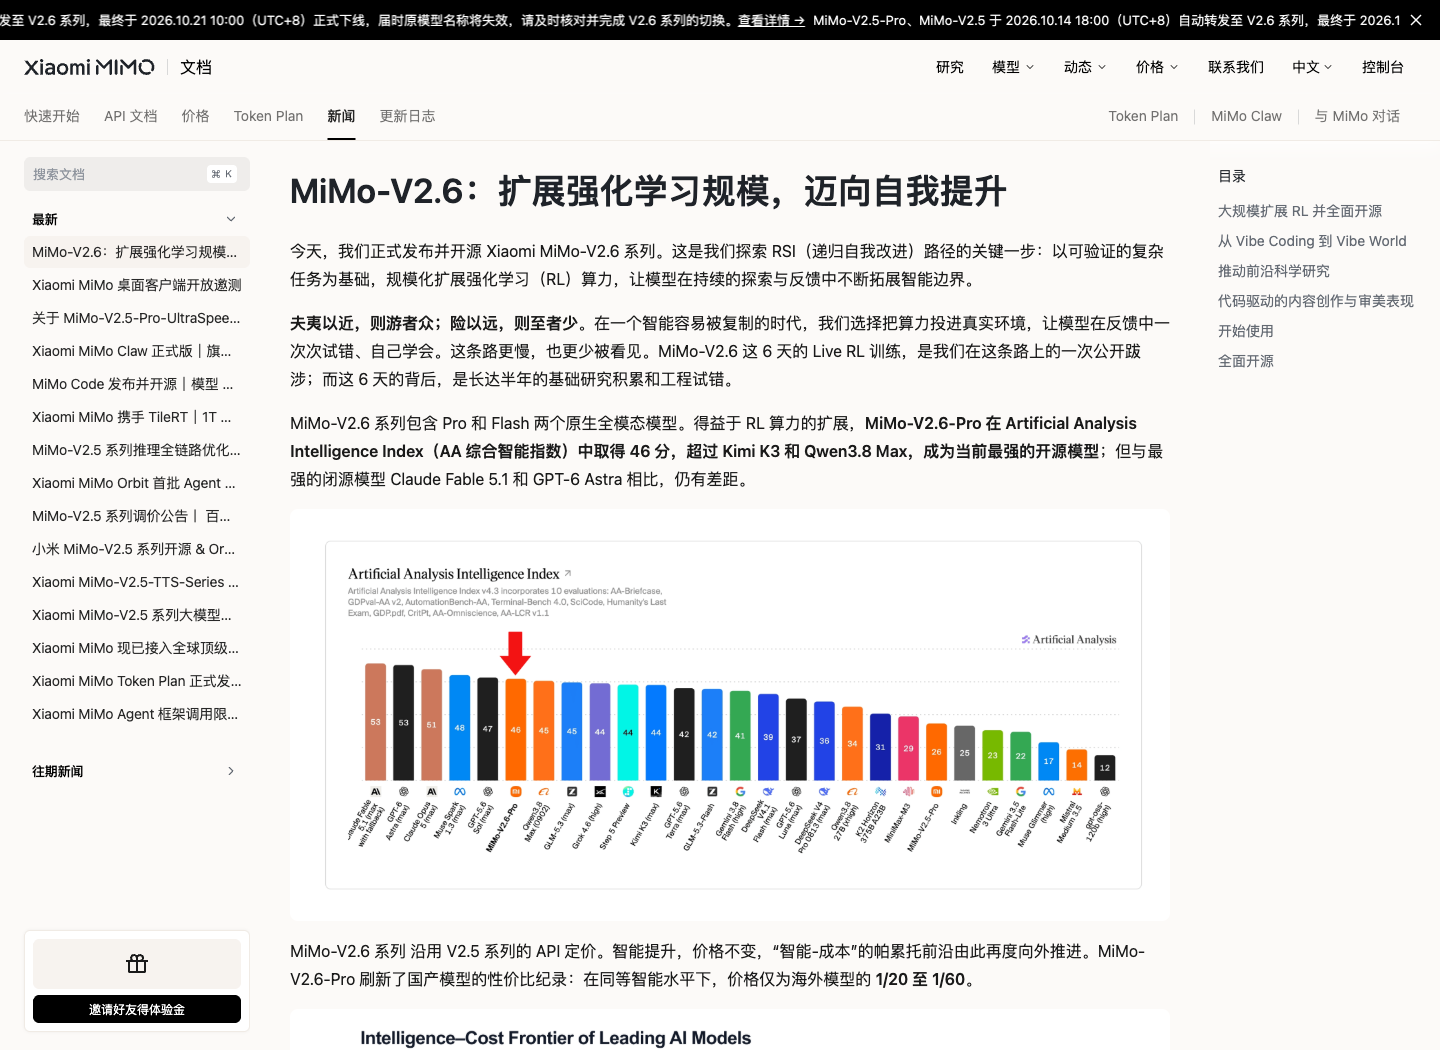Open the 查看详情 link in the banner

tap(771, 20)
